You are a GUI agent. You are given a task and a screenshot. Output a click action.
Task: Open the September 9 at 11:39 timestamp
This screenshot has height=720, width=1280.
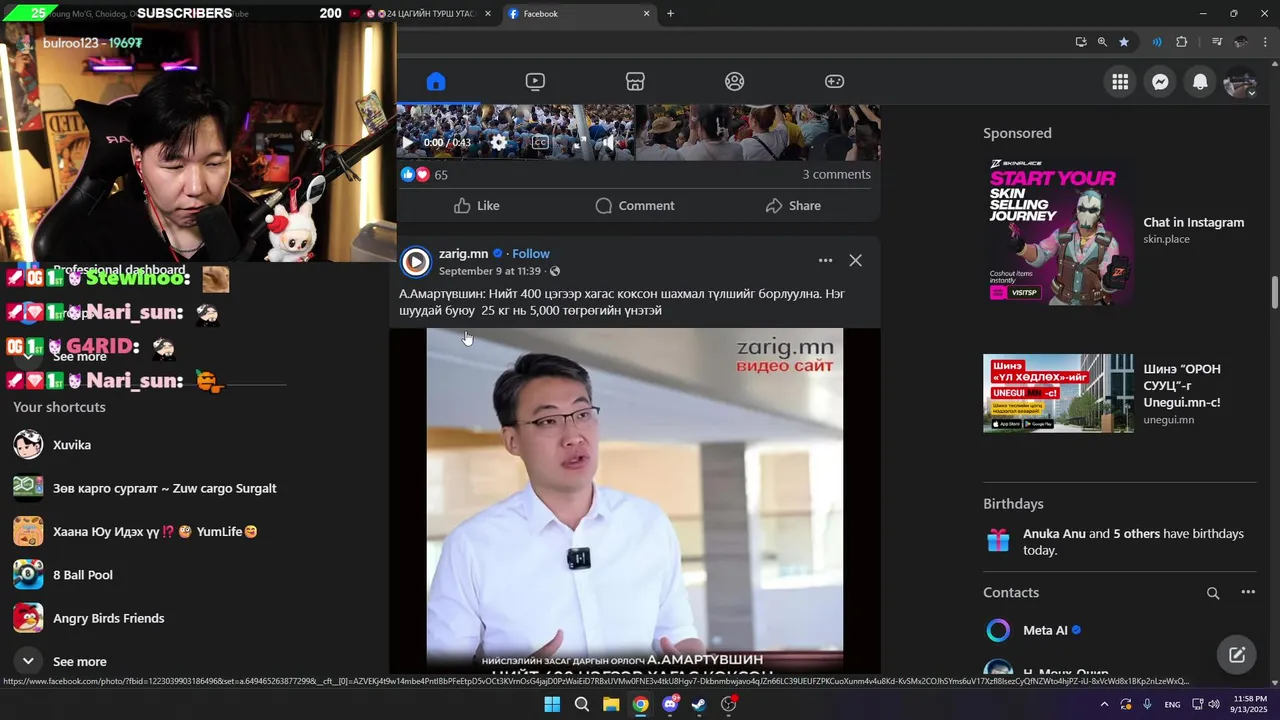pos(490,271)
